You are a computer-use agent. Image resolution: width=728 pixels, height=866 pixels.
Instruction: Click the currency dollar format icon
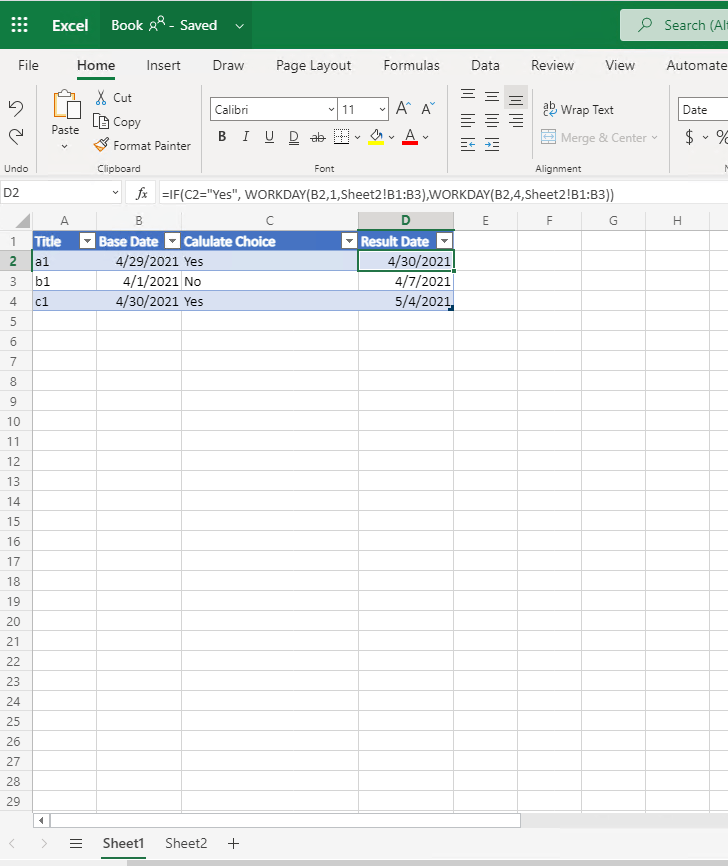(x=689, y=136)
